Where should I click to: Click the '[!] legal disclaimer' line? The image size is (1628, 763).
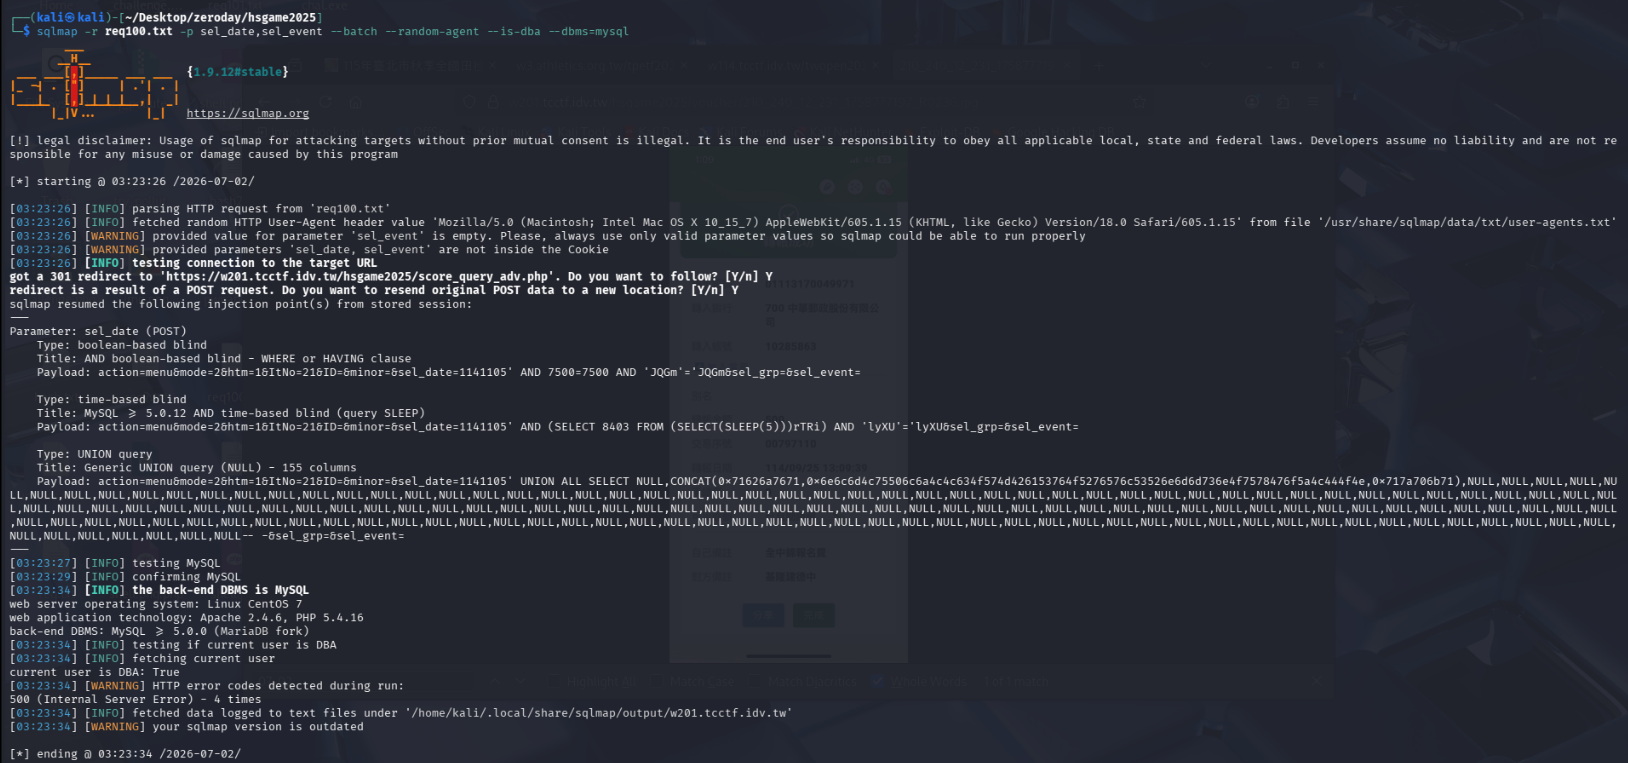(x=813, y=148)
